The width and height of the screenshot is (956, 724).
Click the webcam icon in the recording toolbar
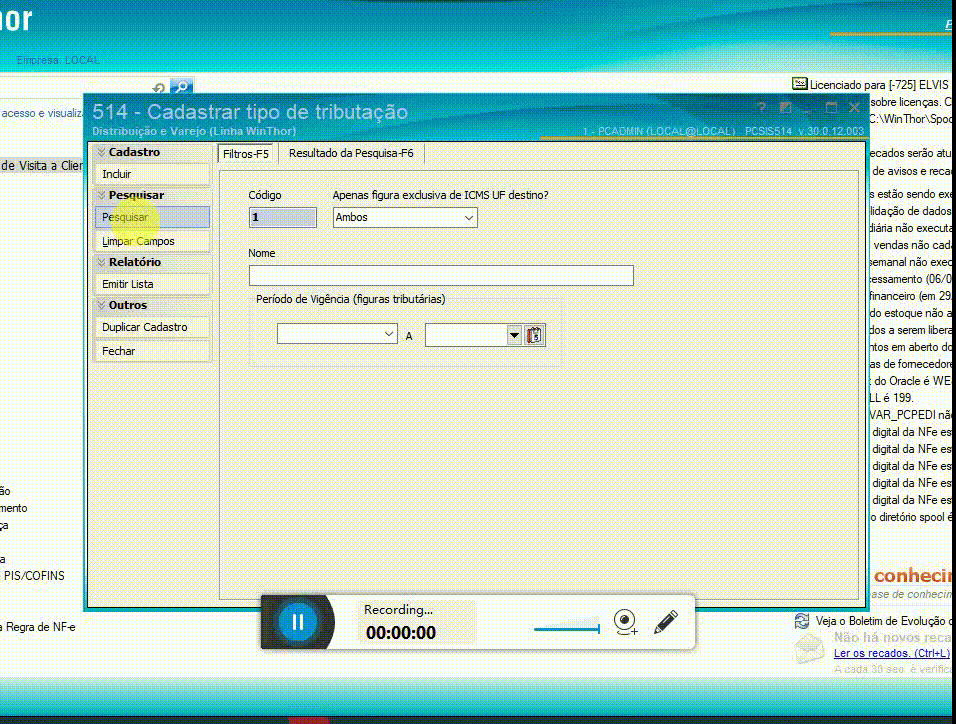click(x=625, y=622)
